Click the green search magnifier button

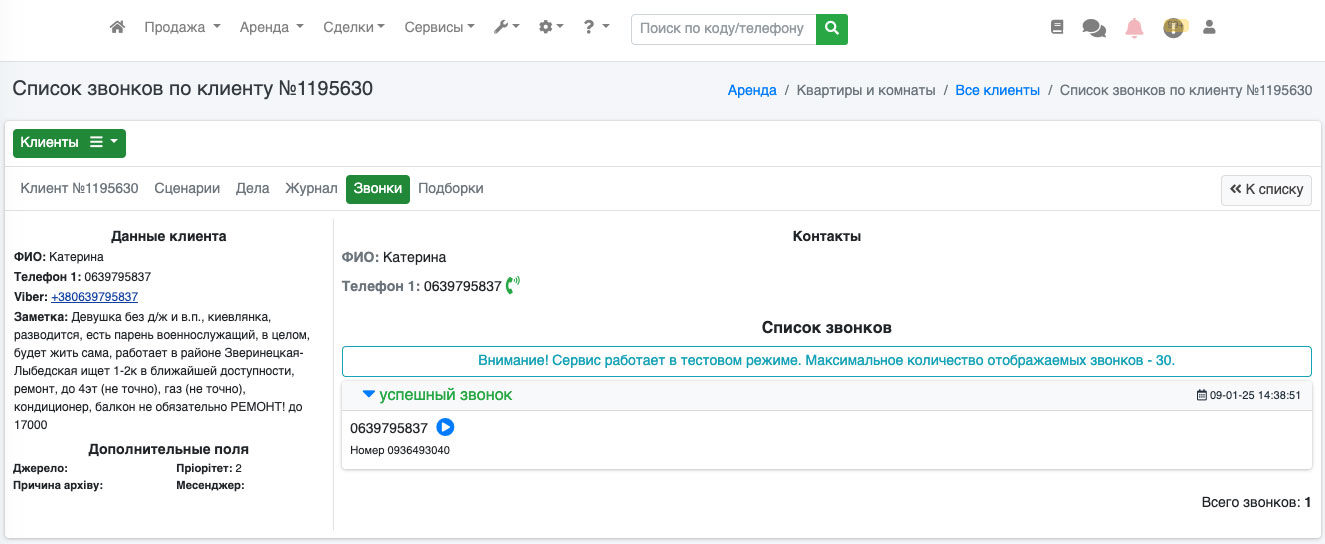(x=831, y=29)
